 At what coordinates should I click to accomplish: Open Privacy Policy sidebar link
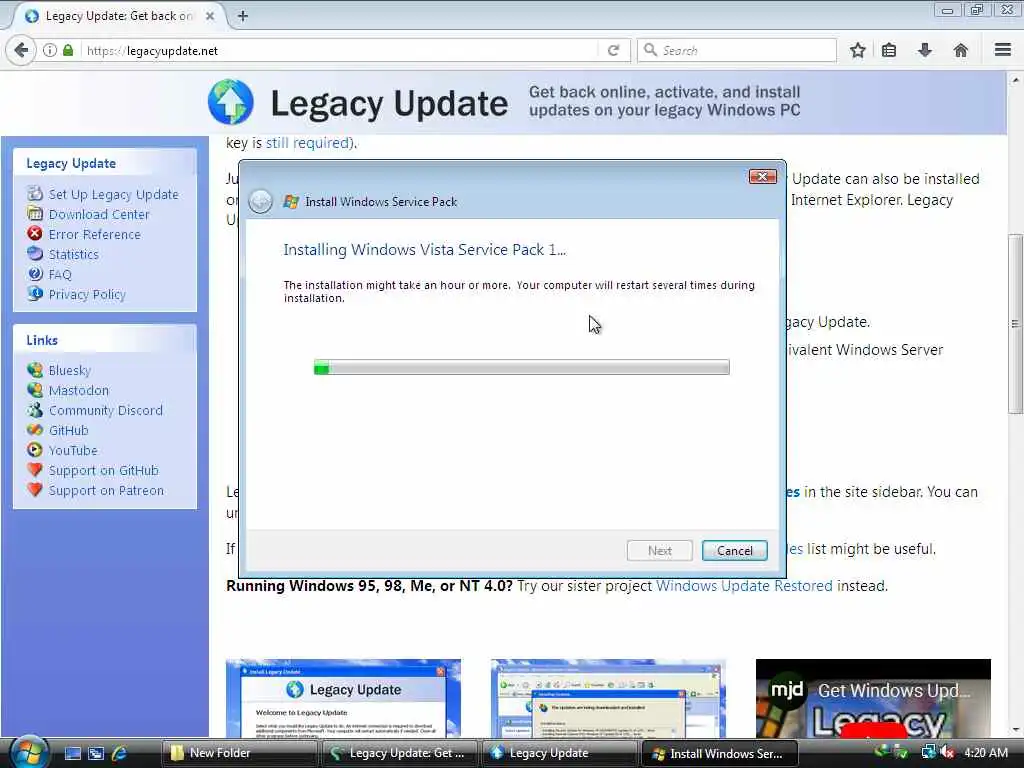pyautogui.click(x=87, y=295)
